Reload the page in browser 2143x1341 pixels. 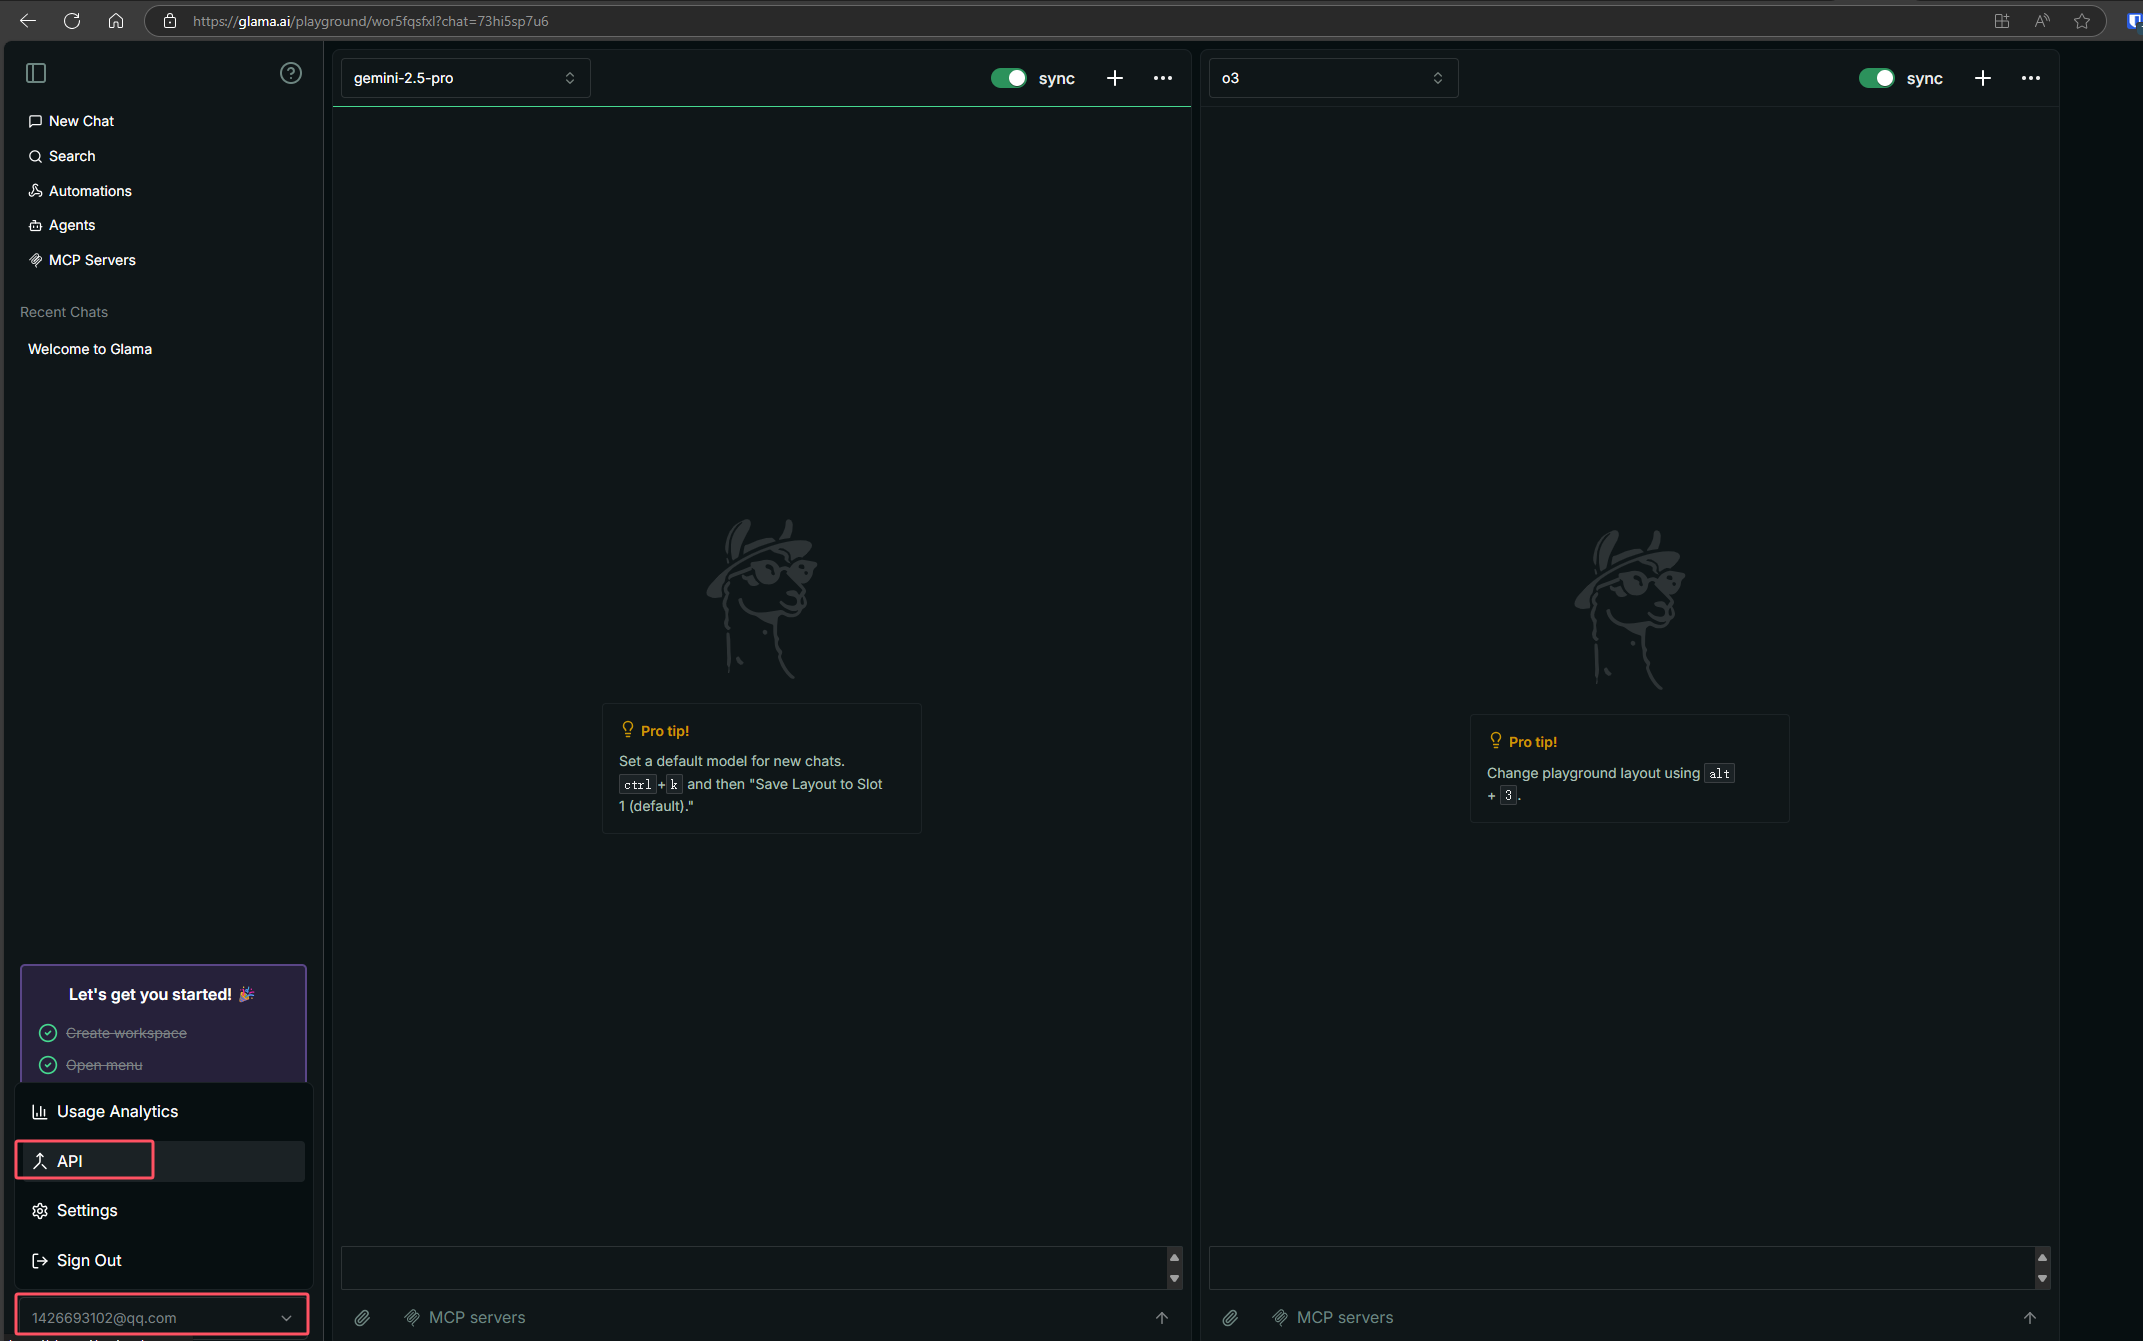coord(72,20)
